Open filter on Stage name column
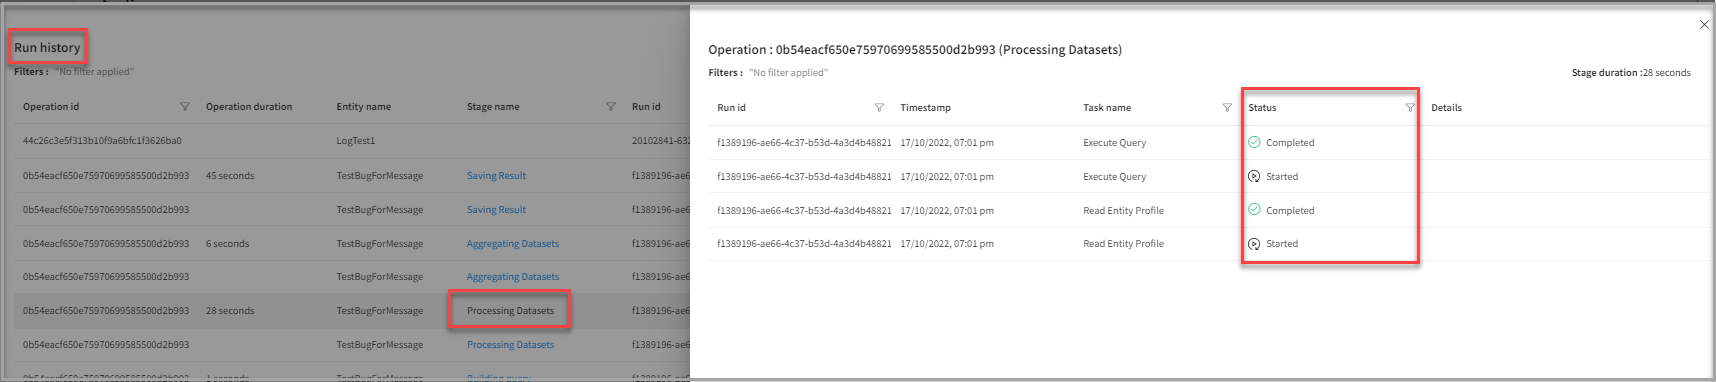The image size is (1716, 382). click(x=611, y=107)
